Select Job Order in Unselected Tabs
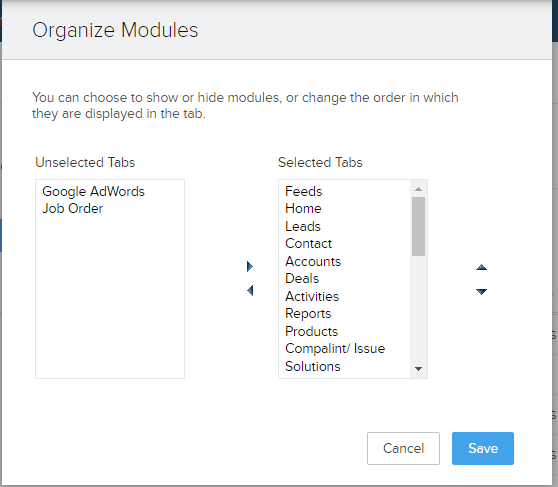This screenshot has width=558, height=487. point(73,209)
